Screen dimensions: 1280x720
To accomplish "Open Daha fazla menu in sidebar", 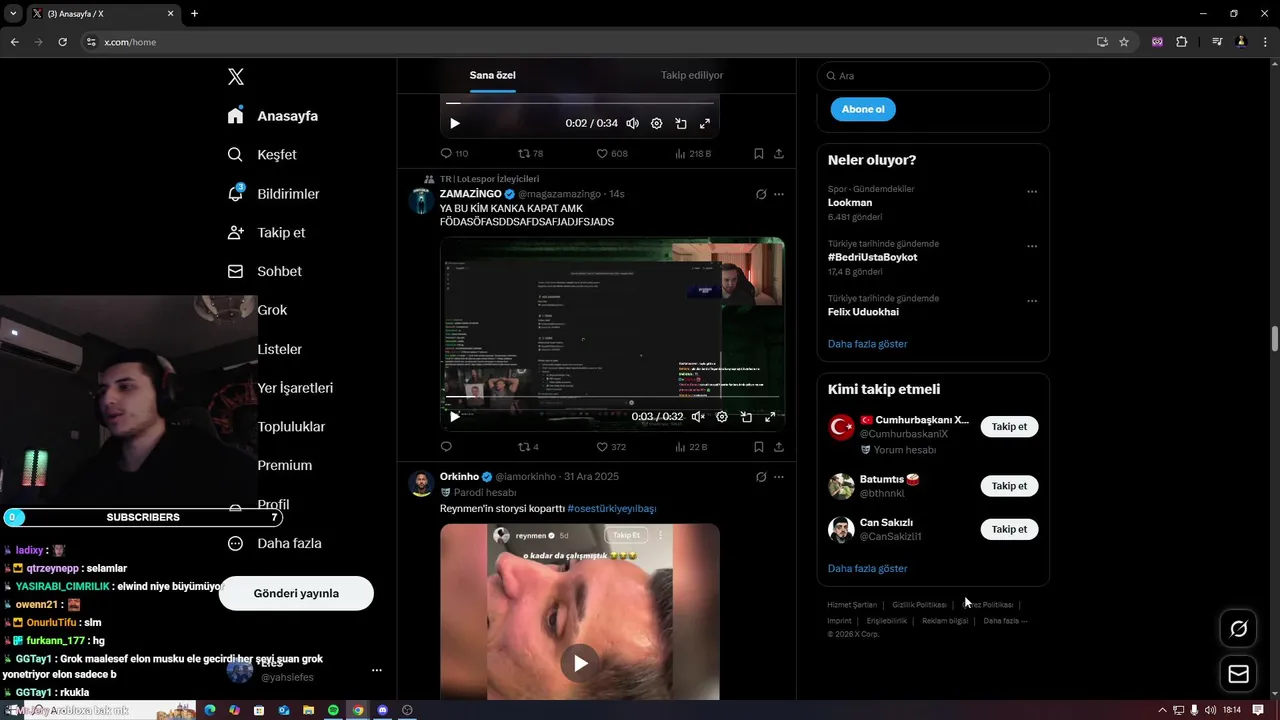I will click(274, 543).
